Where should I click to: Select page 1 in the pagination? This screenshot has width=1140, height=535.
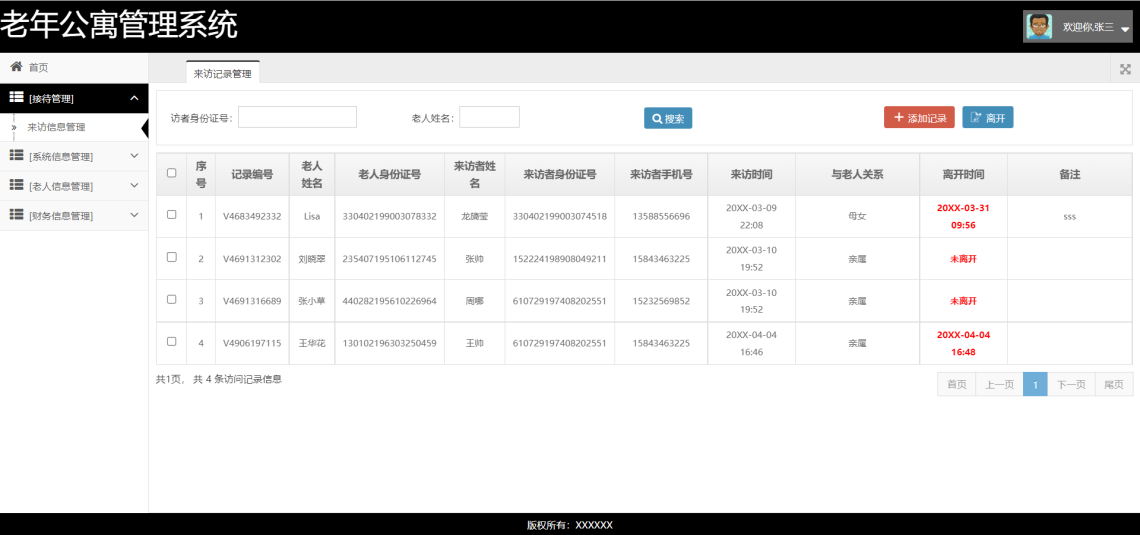click(x=1035, y=385)
